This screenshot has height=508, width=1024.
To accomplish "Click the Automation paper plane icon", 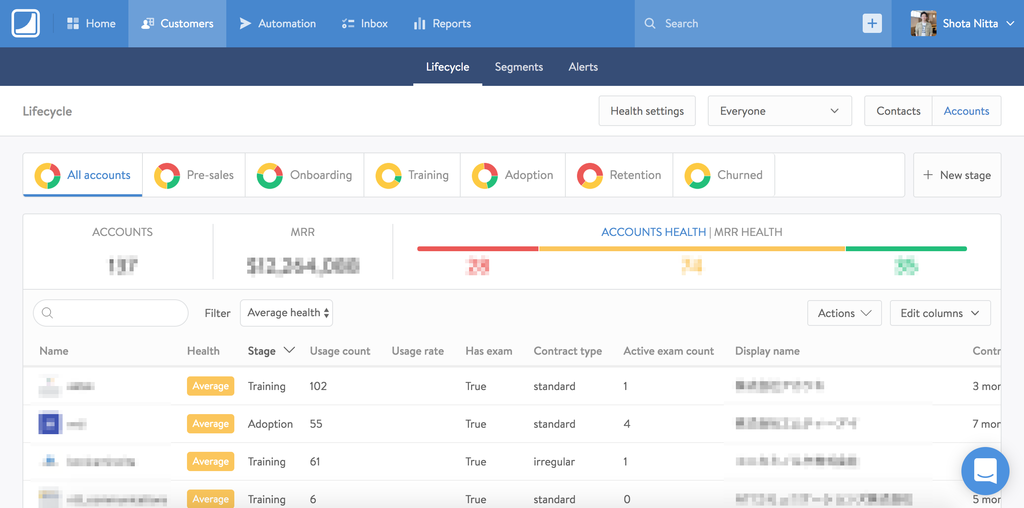I will point(245,24).
